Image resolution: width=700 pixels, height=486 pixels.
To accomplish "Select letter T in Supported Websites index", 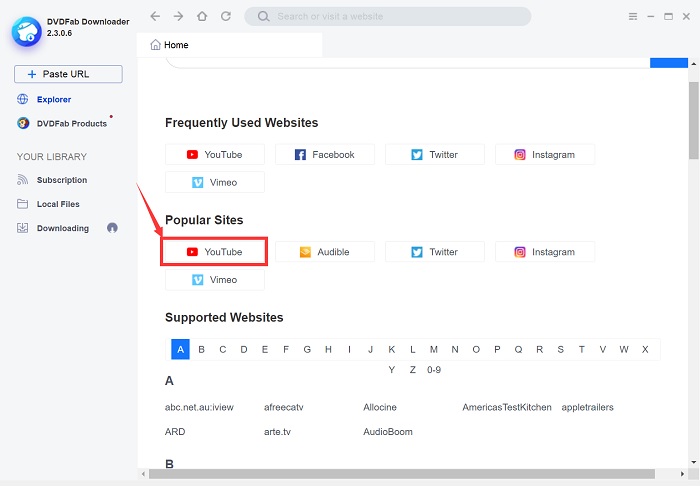I will pyautogui.click(x=582, y=349).
